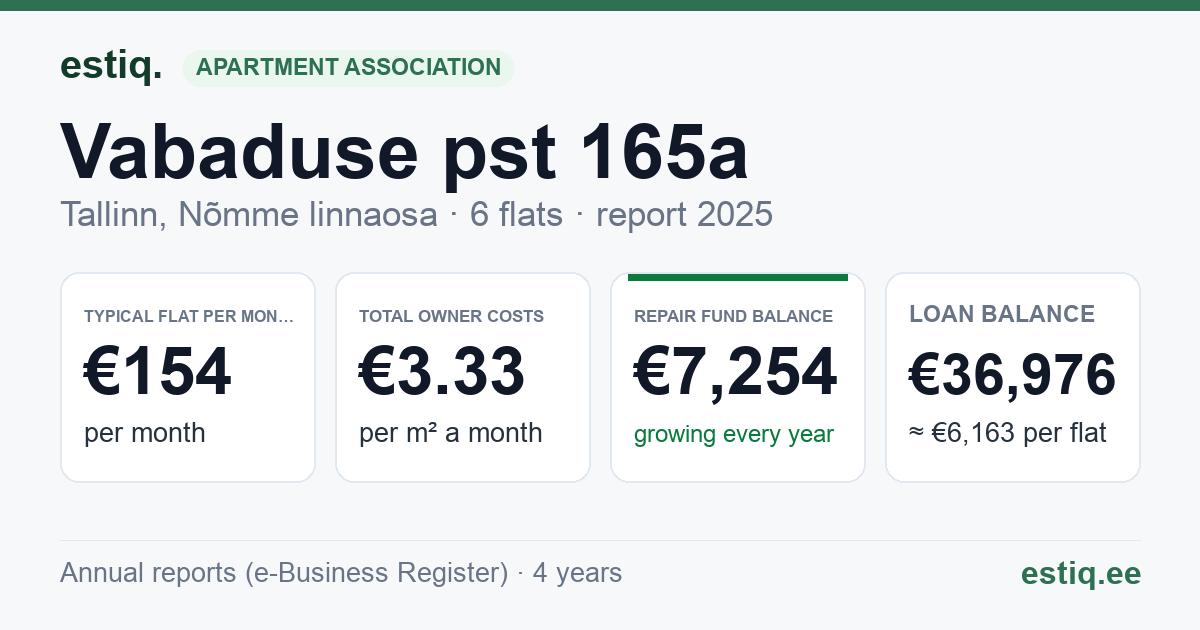
Task: Click '≈ €6,163 per flat' text
Action: pos(1008,434)
